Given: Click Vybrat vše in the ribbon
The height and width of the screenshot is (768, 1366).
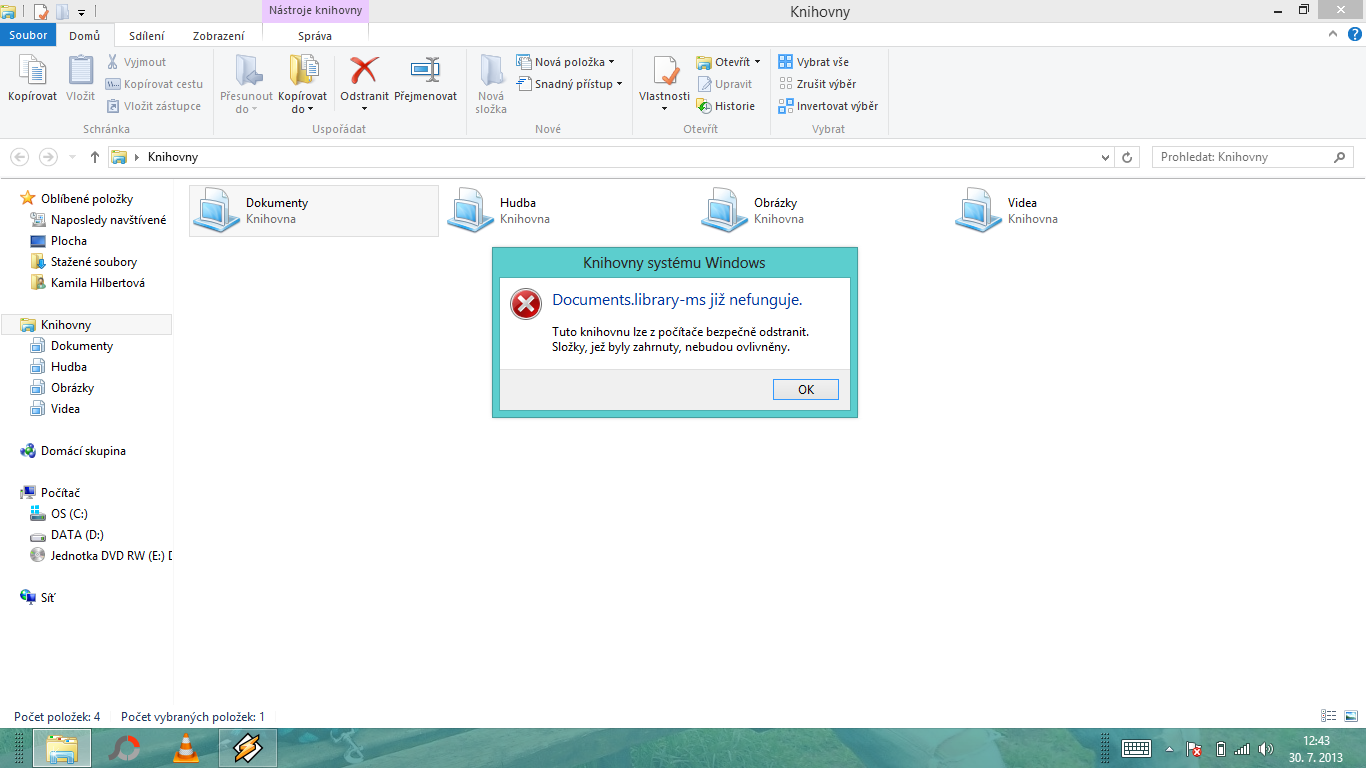Looking at the screenshot, I should (x=814, y=62).
